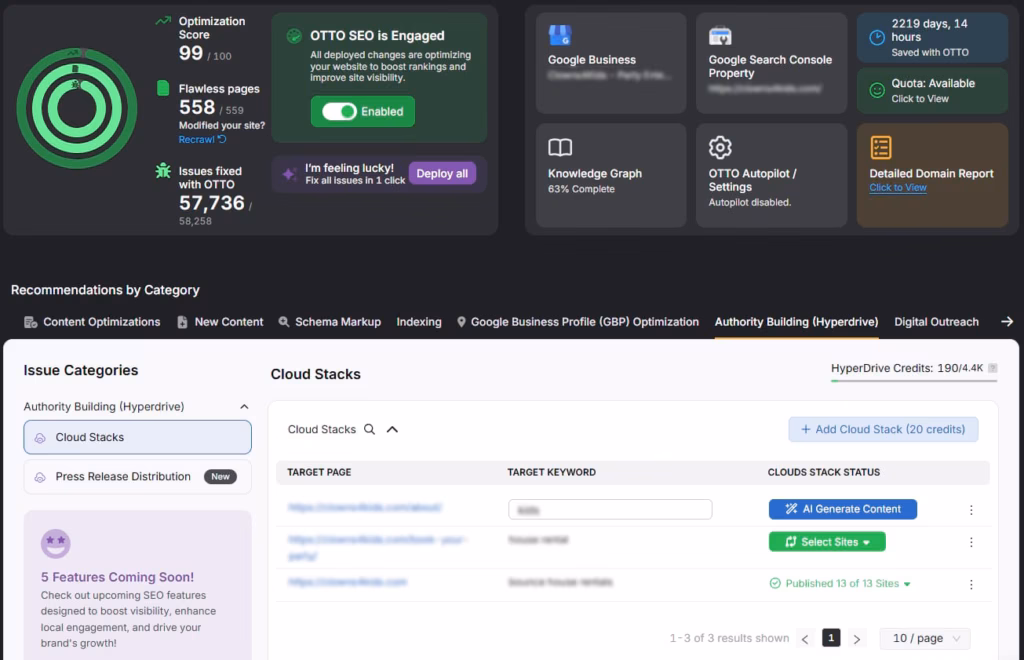Open the Digital Outreach tab
The width and height of the screenshot is (1024, 660).
936,322
